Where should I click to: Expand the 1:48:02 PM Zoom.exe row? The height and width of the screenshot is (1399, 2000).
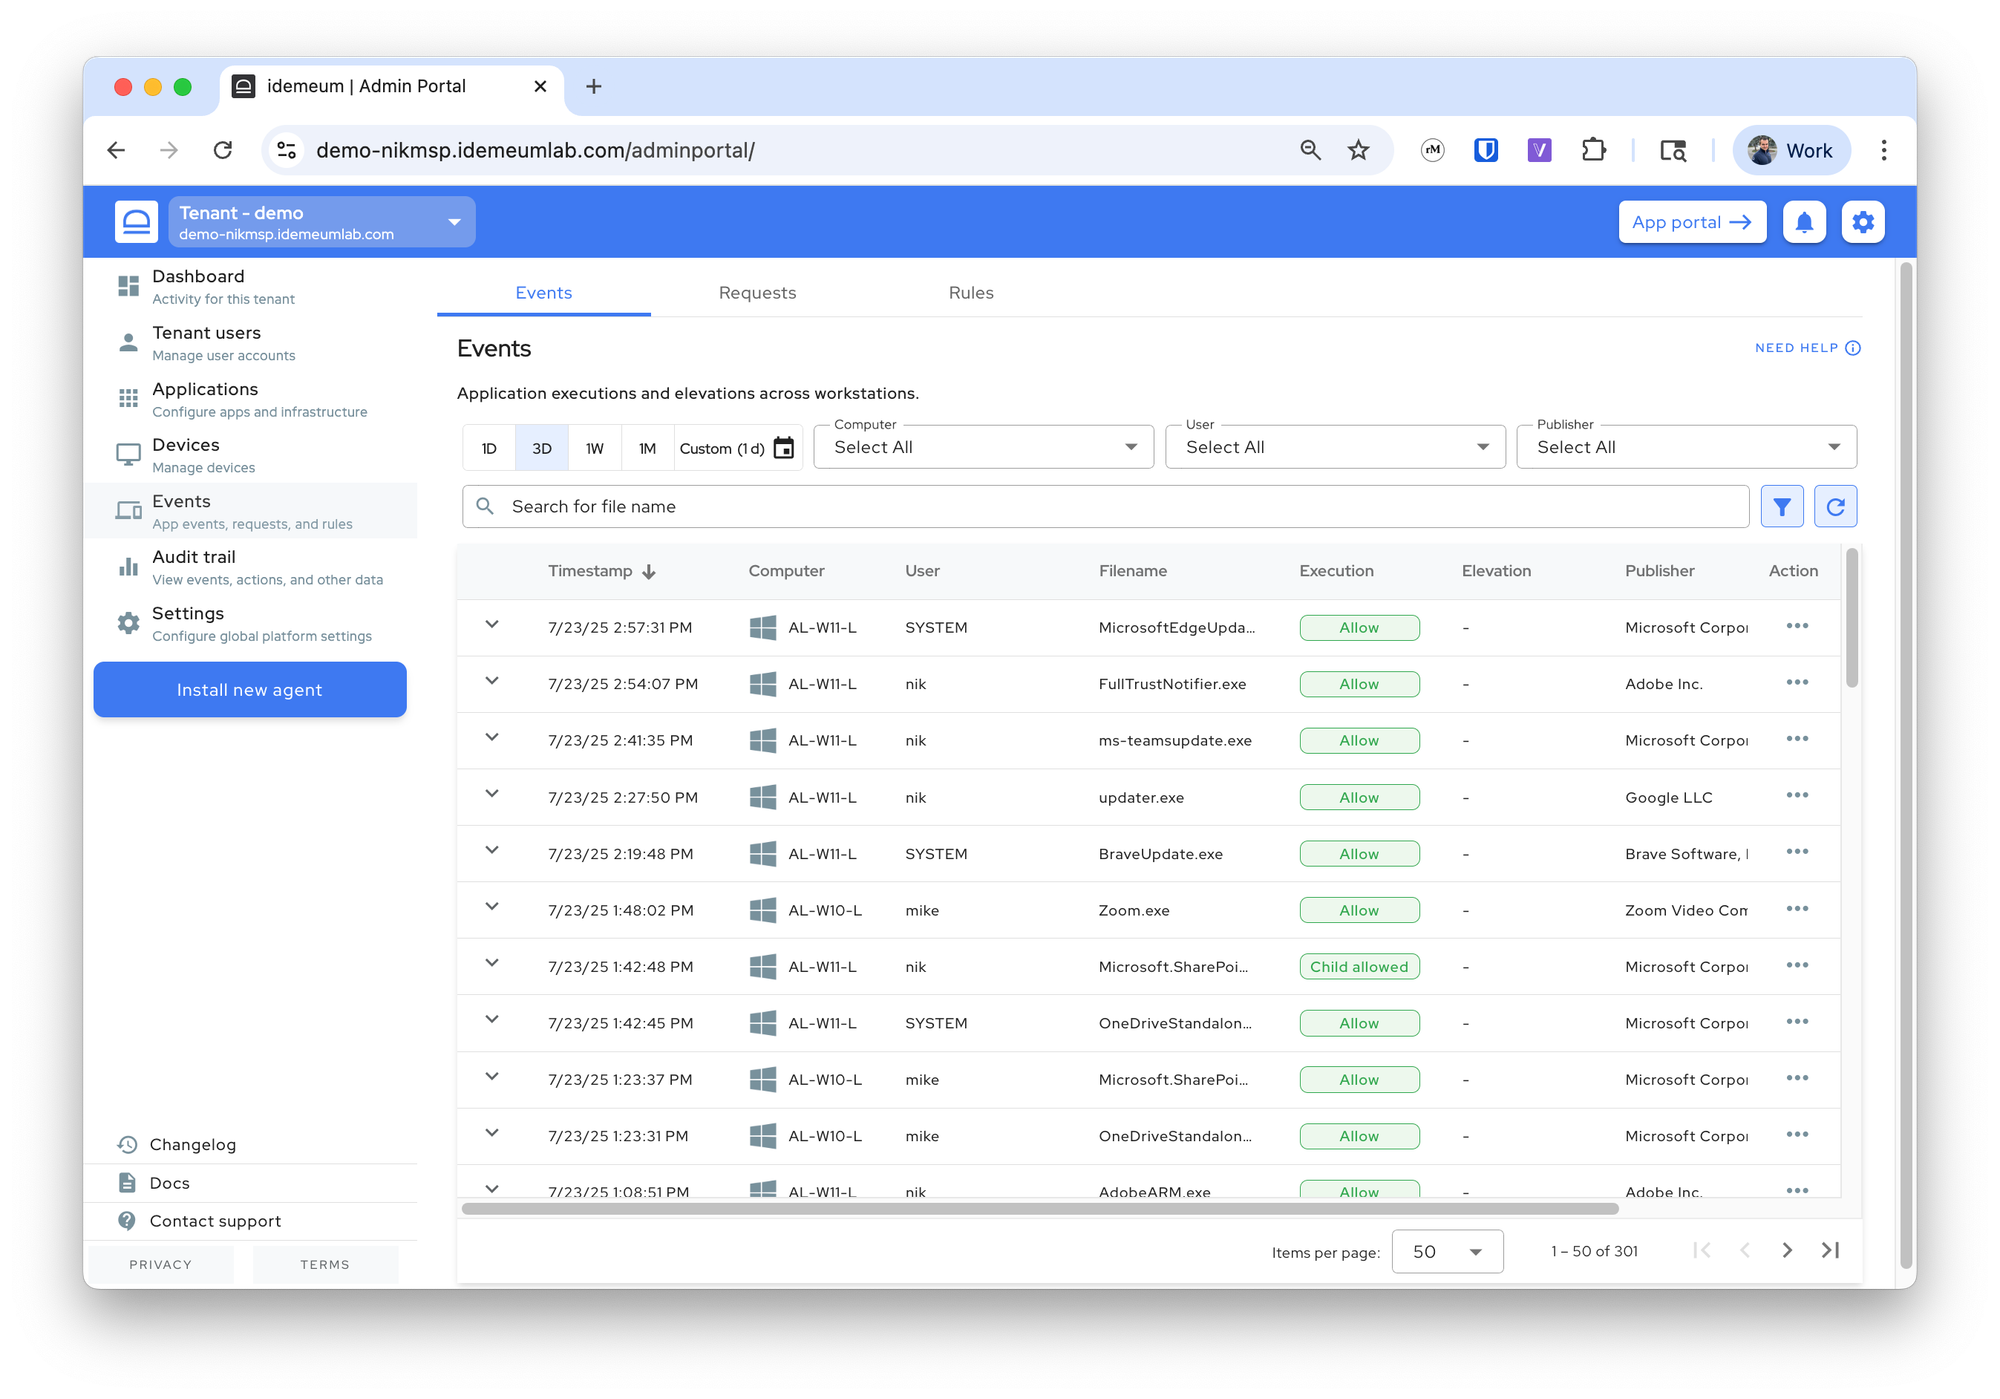tap(492, 907)
